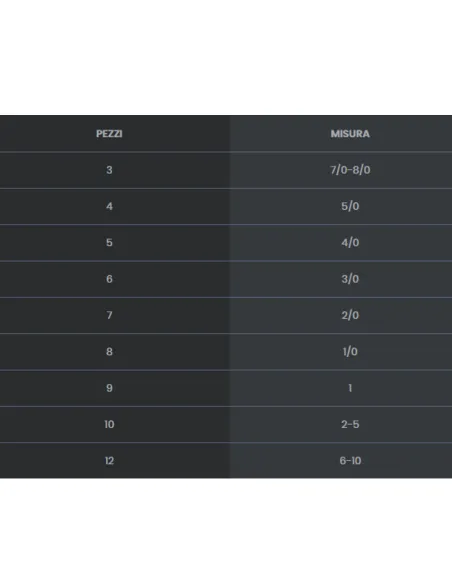Click the MISURA column header
Screen dimensions: 452x584
[350, 134]
